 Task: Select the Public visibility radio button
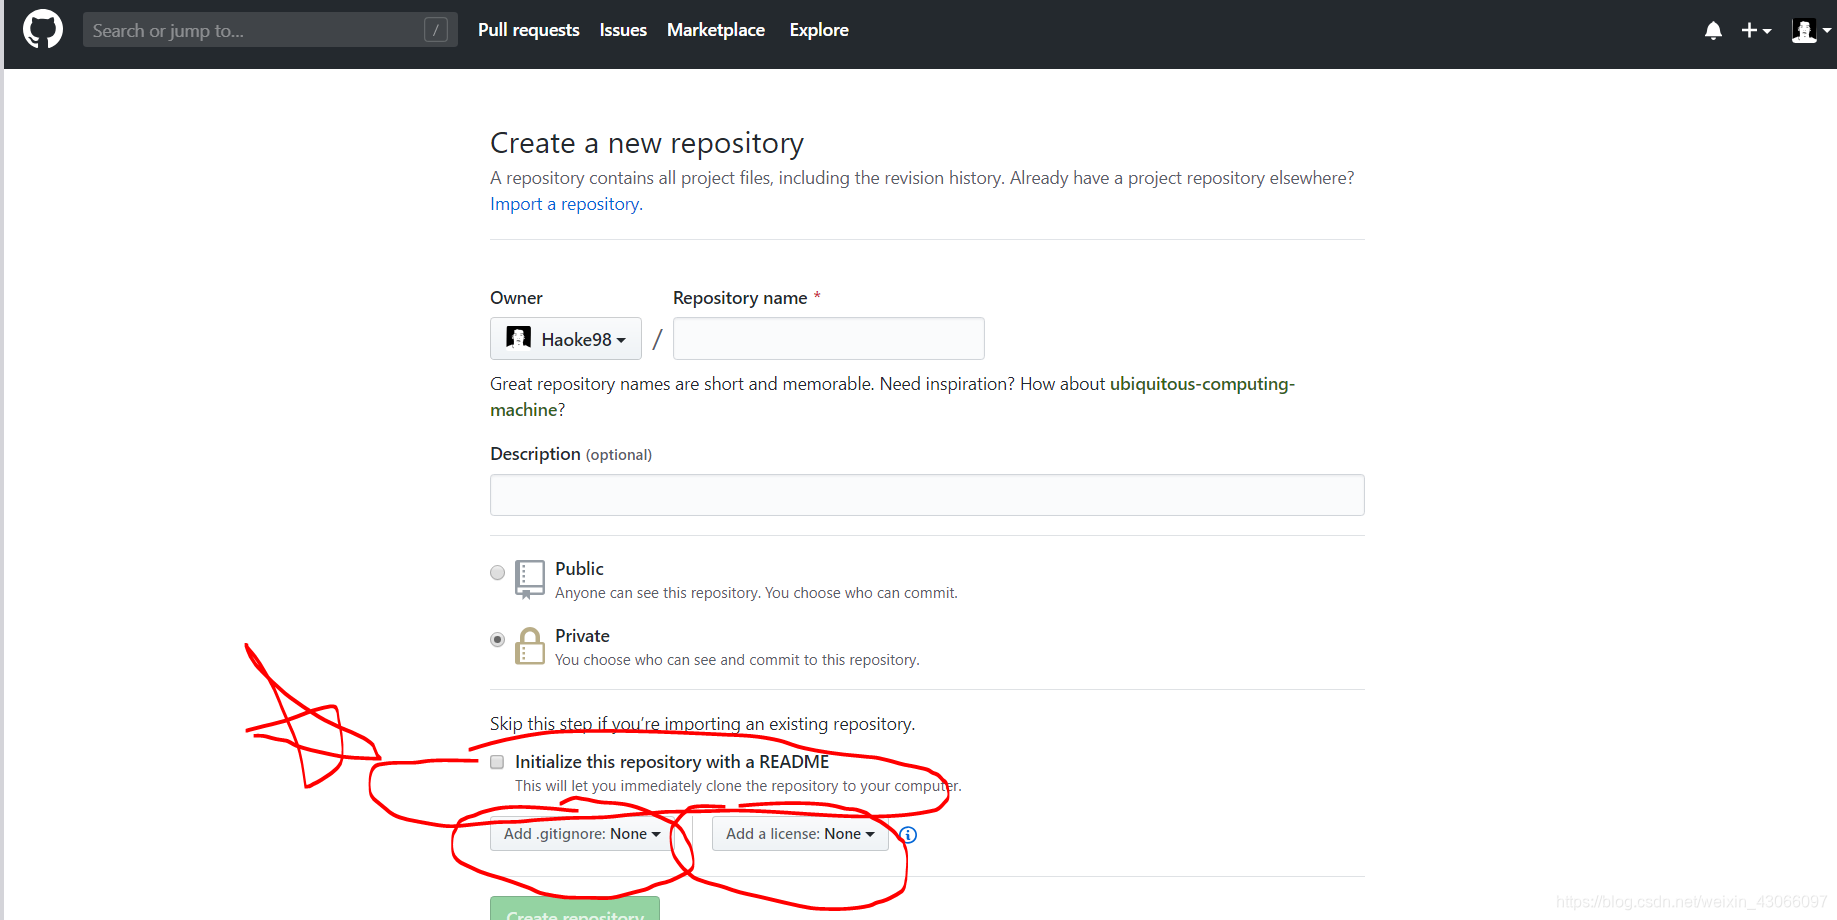click(x=497, y=572)
